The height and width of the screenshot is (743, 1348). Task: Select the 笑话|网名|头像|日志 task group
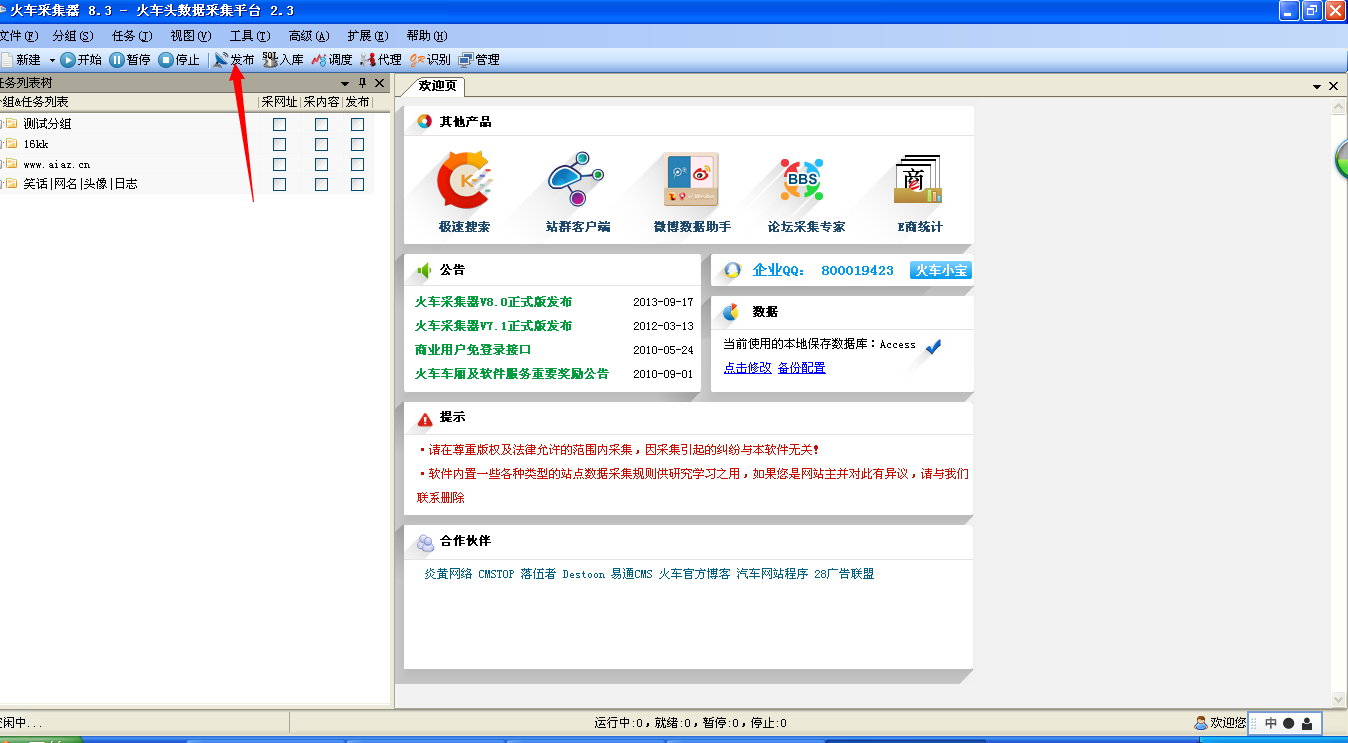click(80, 184)
